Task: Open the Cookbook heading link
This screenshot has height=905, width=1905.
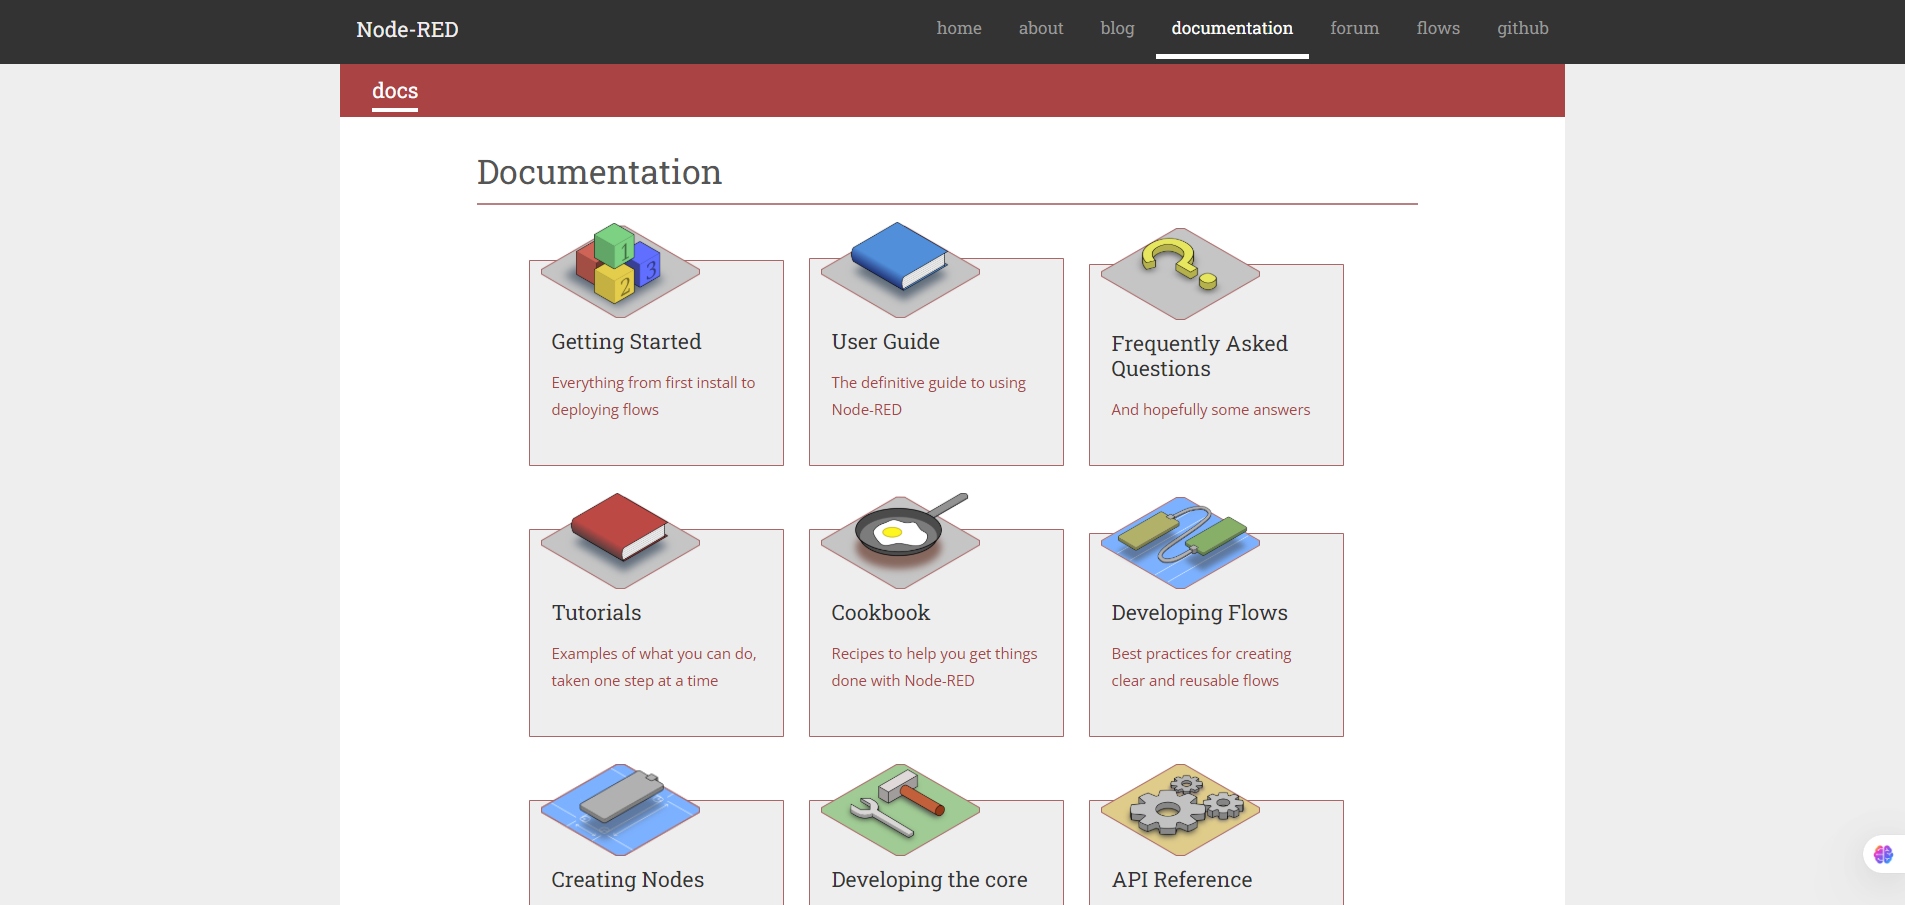Action: pos(880,613)
